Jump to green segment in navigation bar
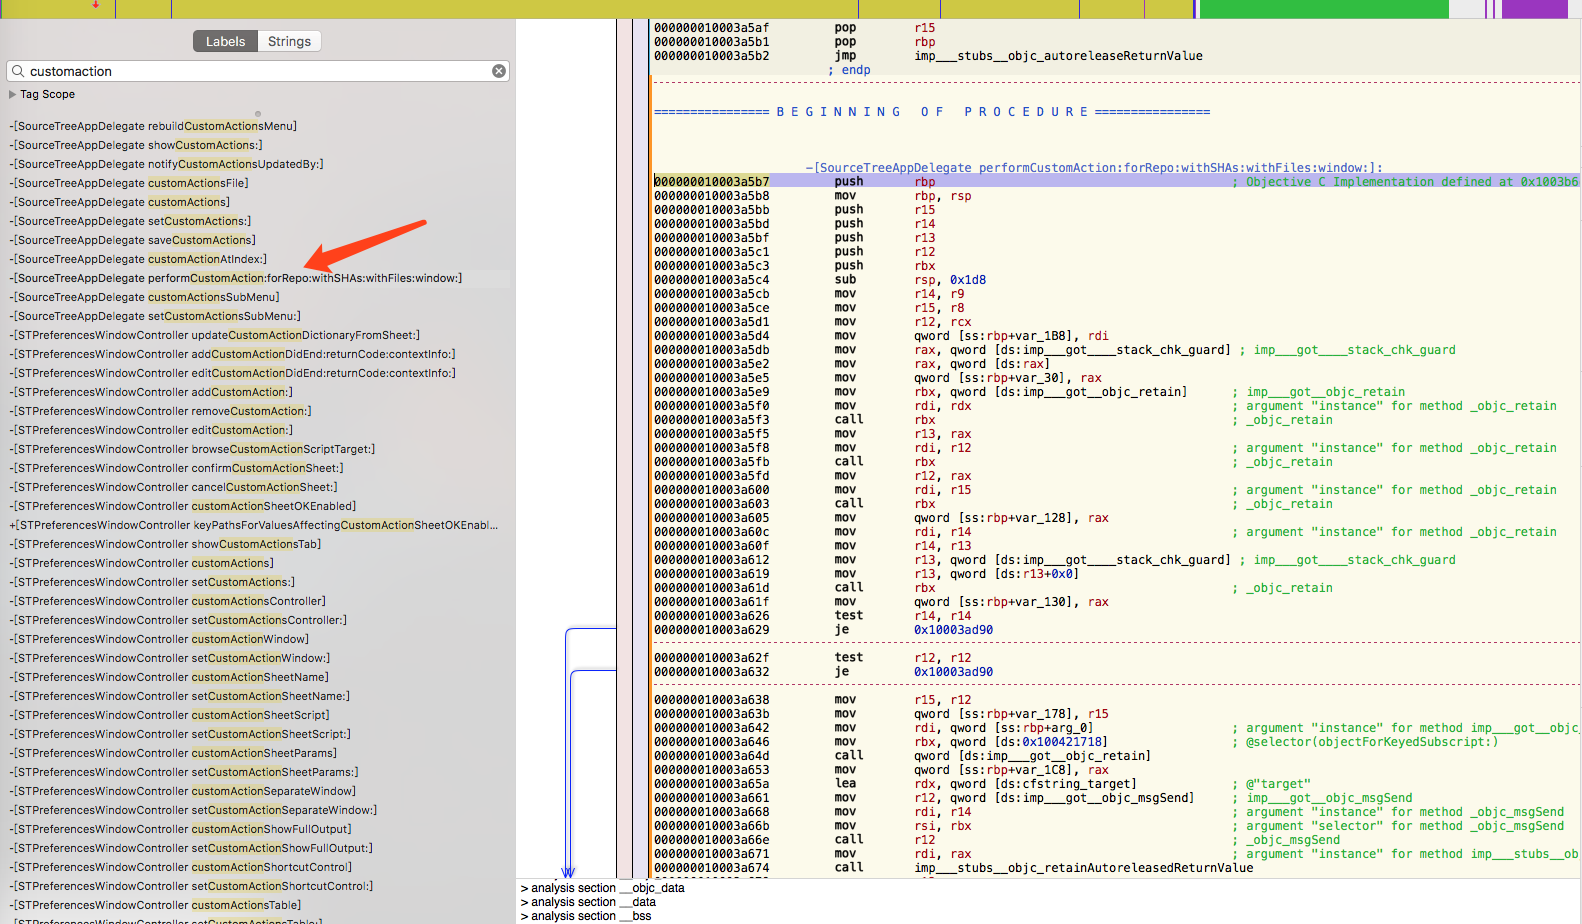 pyautogui.click(x=1322, y=9)
